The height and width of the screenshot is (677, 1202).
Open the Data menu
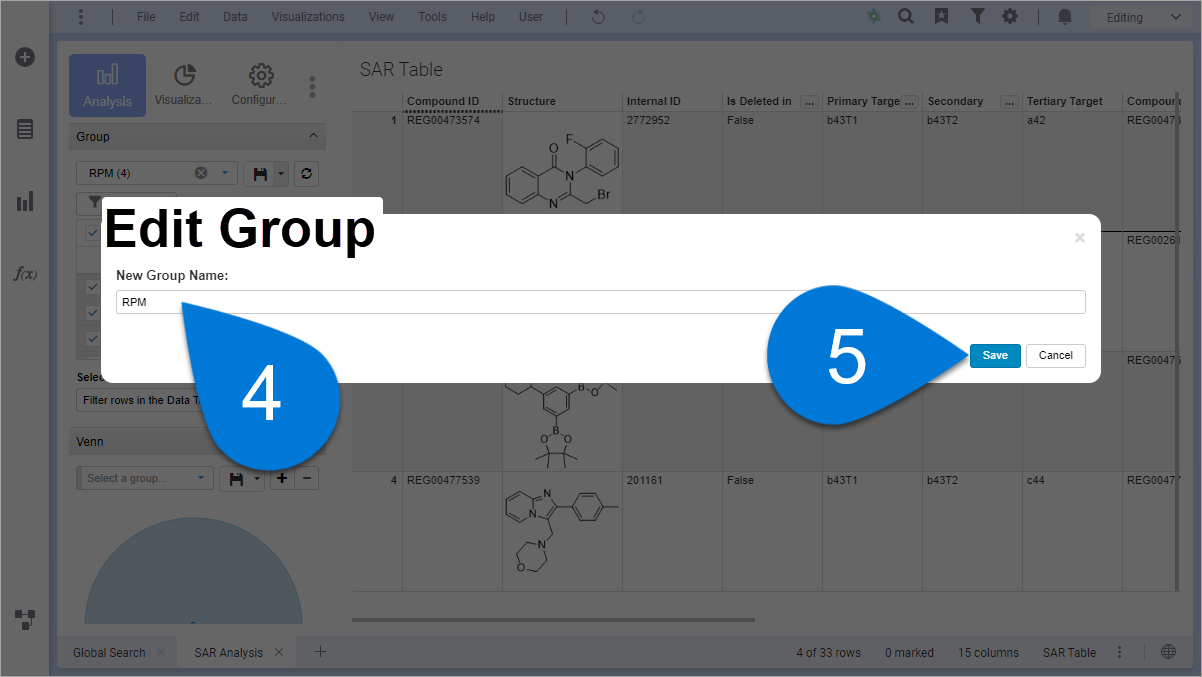[235, 17]
